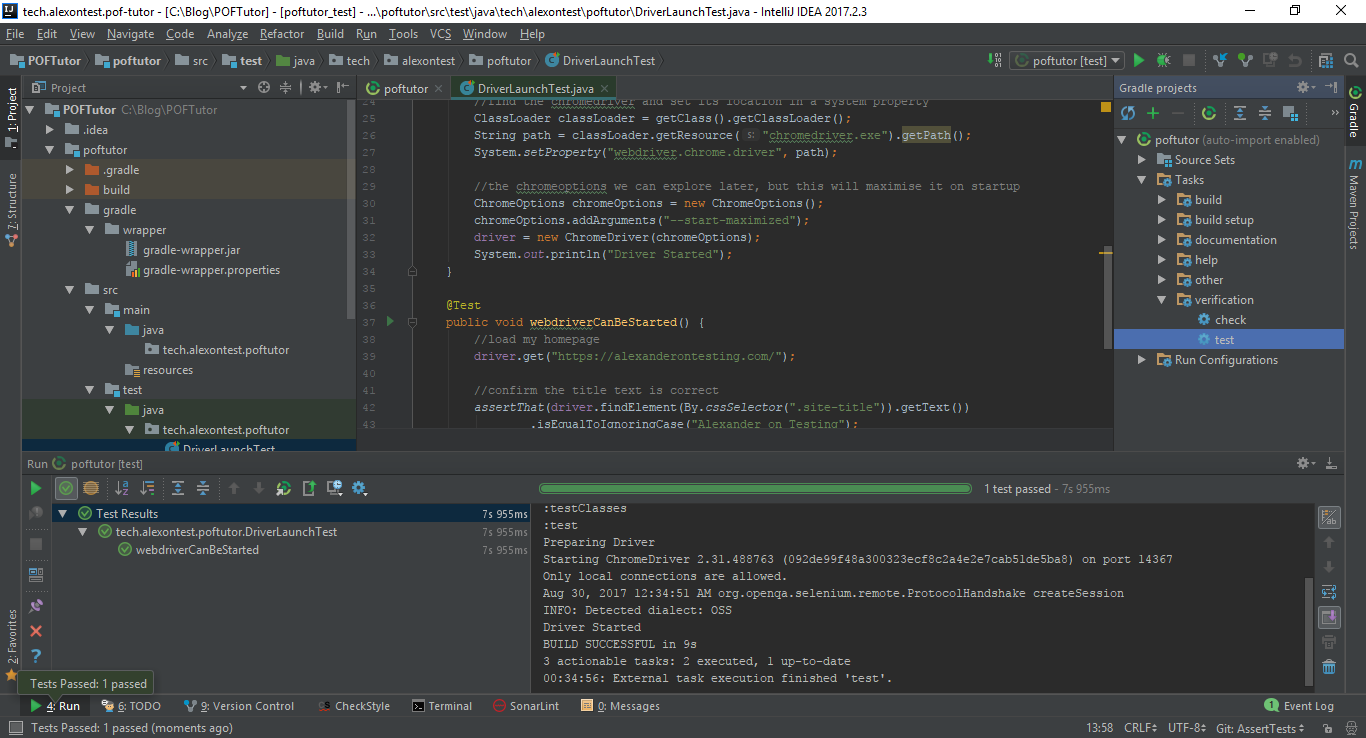
Task: Click the Debug bug icon in main toolbar
Action: click(x=1164, y=61)
